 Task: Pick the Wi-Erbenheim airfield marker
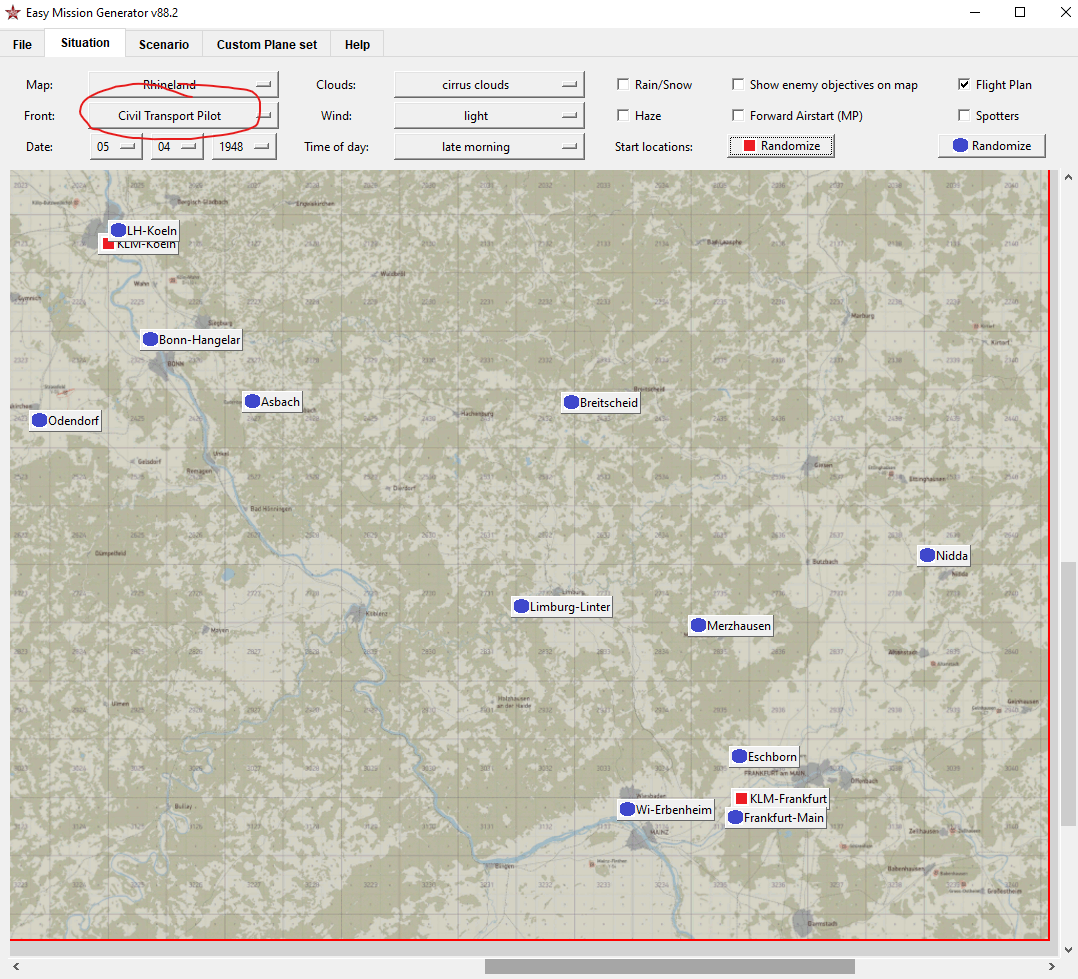pyautogui.click(x=666, y=810)
